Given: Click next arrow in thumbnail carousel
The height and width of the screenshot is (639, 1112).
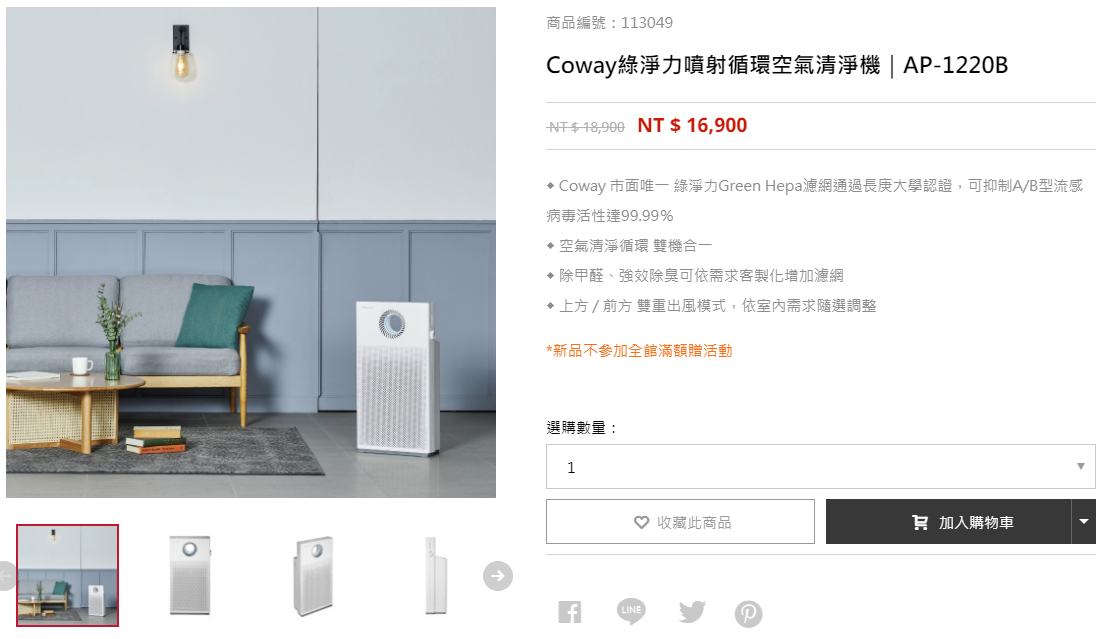Looking at the screenshot, I should tap(498, 576).
